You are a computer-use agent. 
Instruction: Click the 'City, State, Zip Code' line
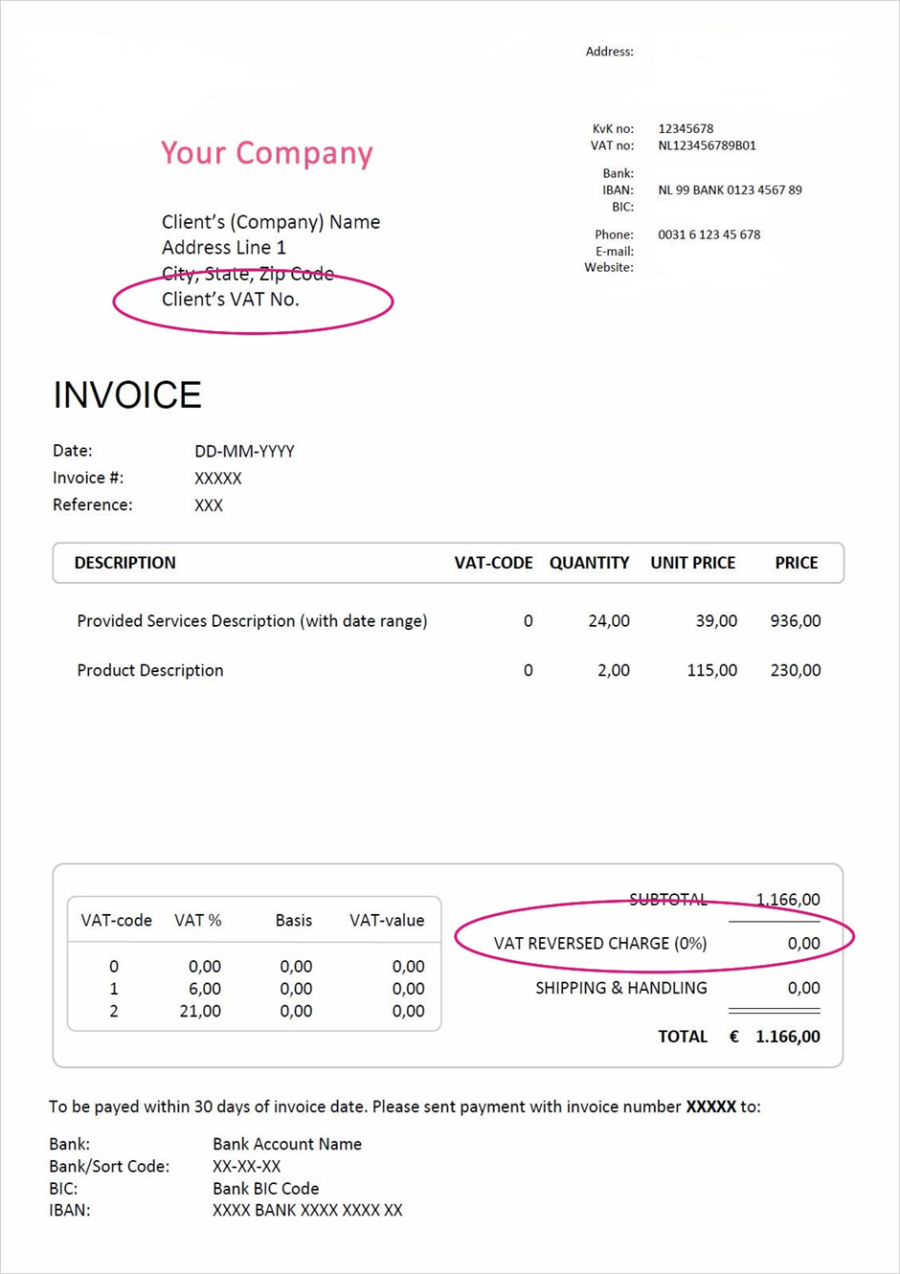[x=248, y=274]
